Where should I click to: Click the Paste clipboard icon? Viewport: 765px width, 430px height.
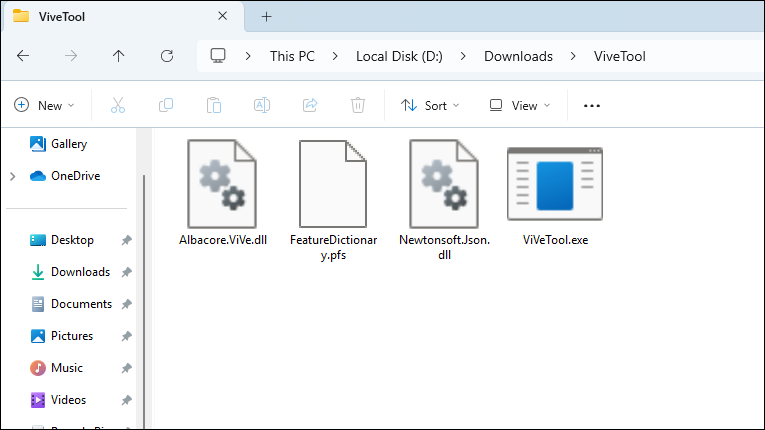click(214, 105)
